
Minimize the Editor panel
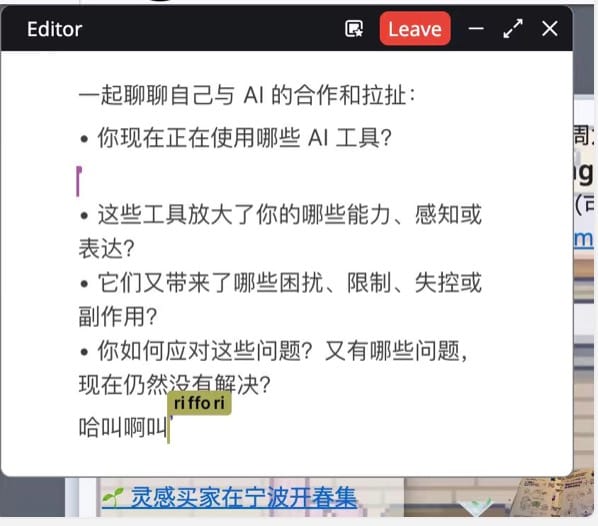pyautogui.click(x=476, y=29)
